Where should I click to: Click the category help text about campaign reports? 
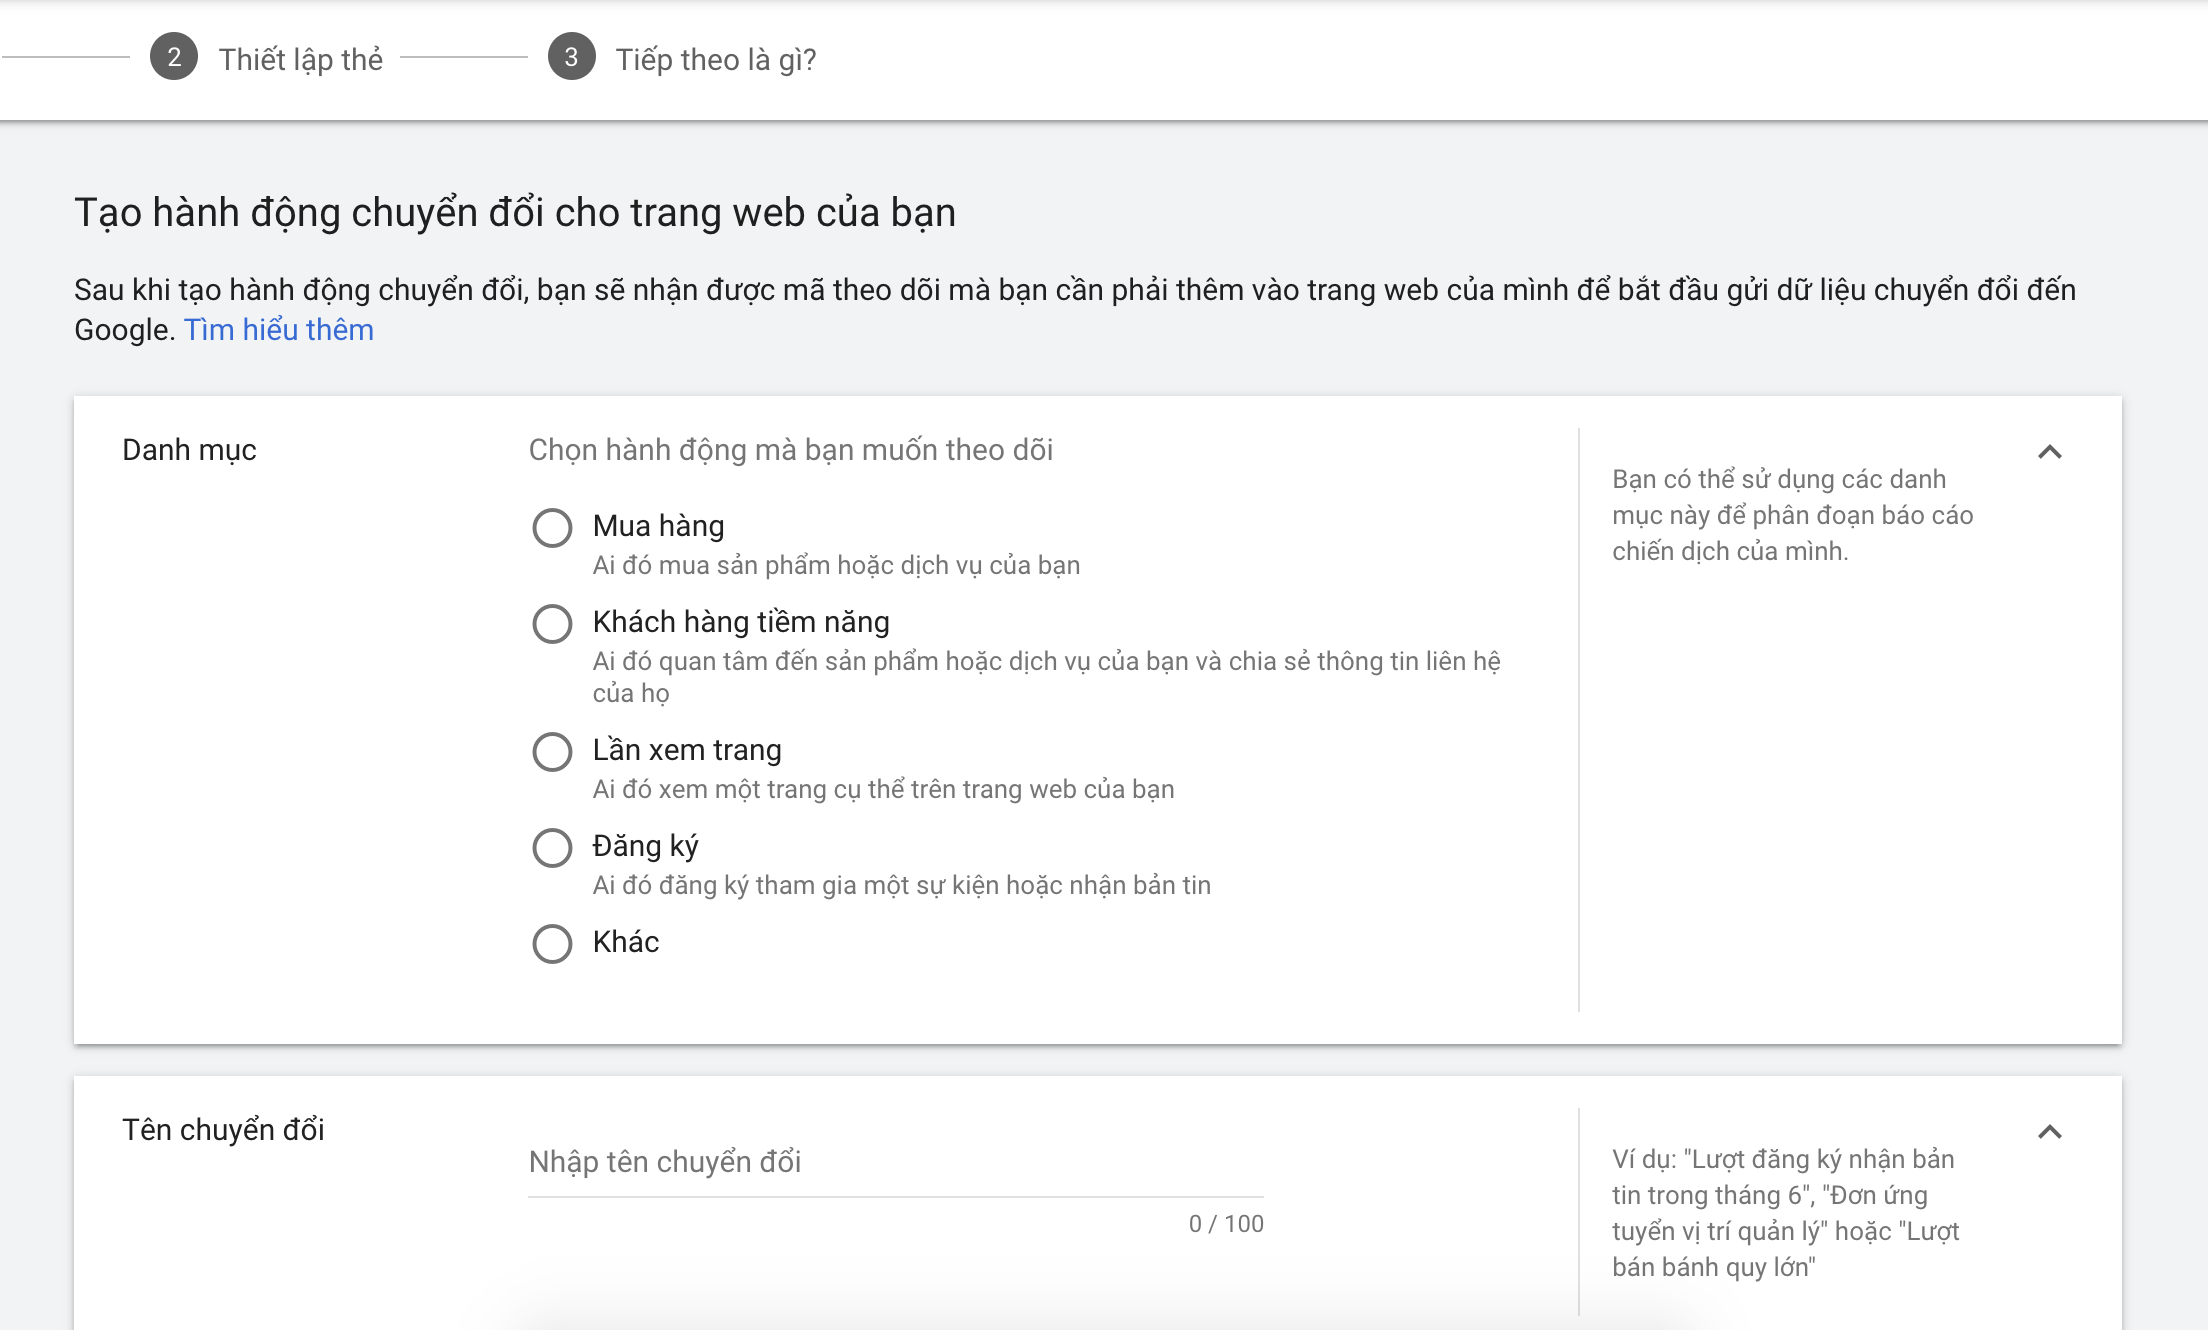click(1791, 515)
